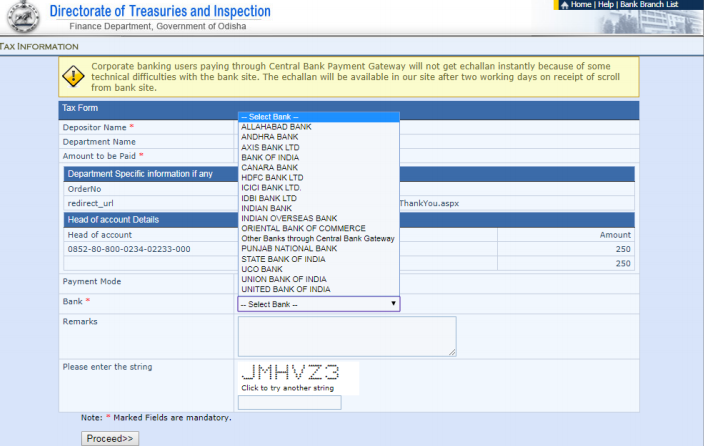The image size is (704, 446).
Task: Click the Finance Department, Government of Odisha subtitle
Action: coord(158,26)
